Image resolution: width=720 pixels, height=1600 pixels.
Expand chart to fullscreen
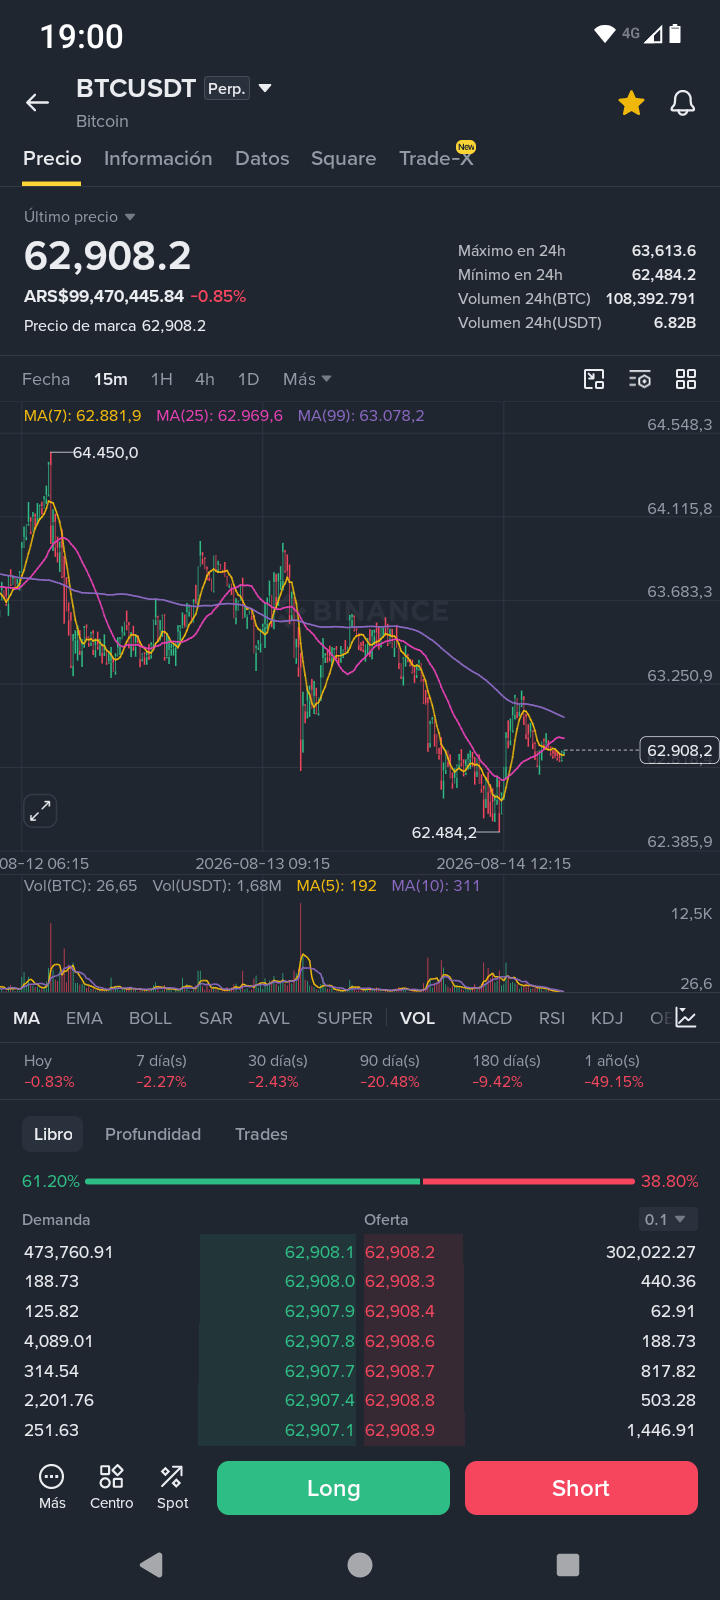point(40,811)
